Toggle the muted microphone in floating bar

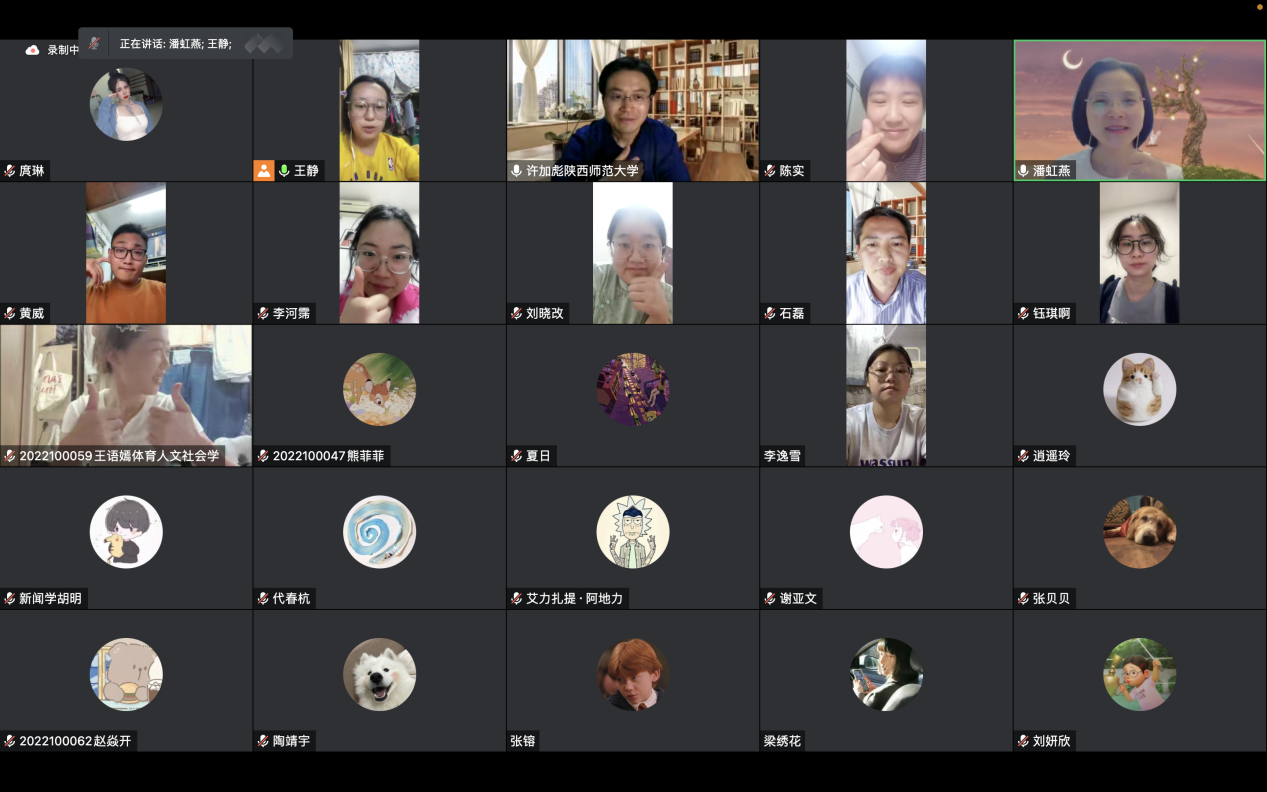(94, 43)
